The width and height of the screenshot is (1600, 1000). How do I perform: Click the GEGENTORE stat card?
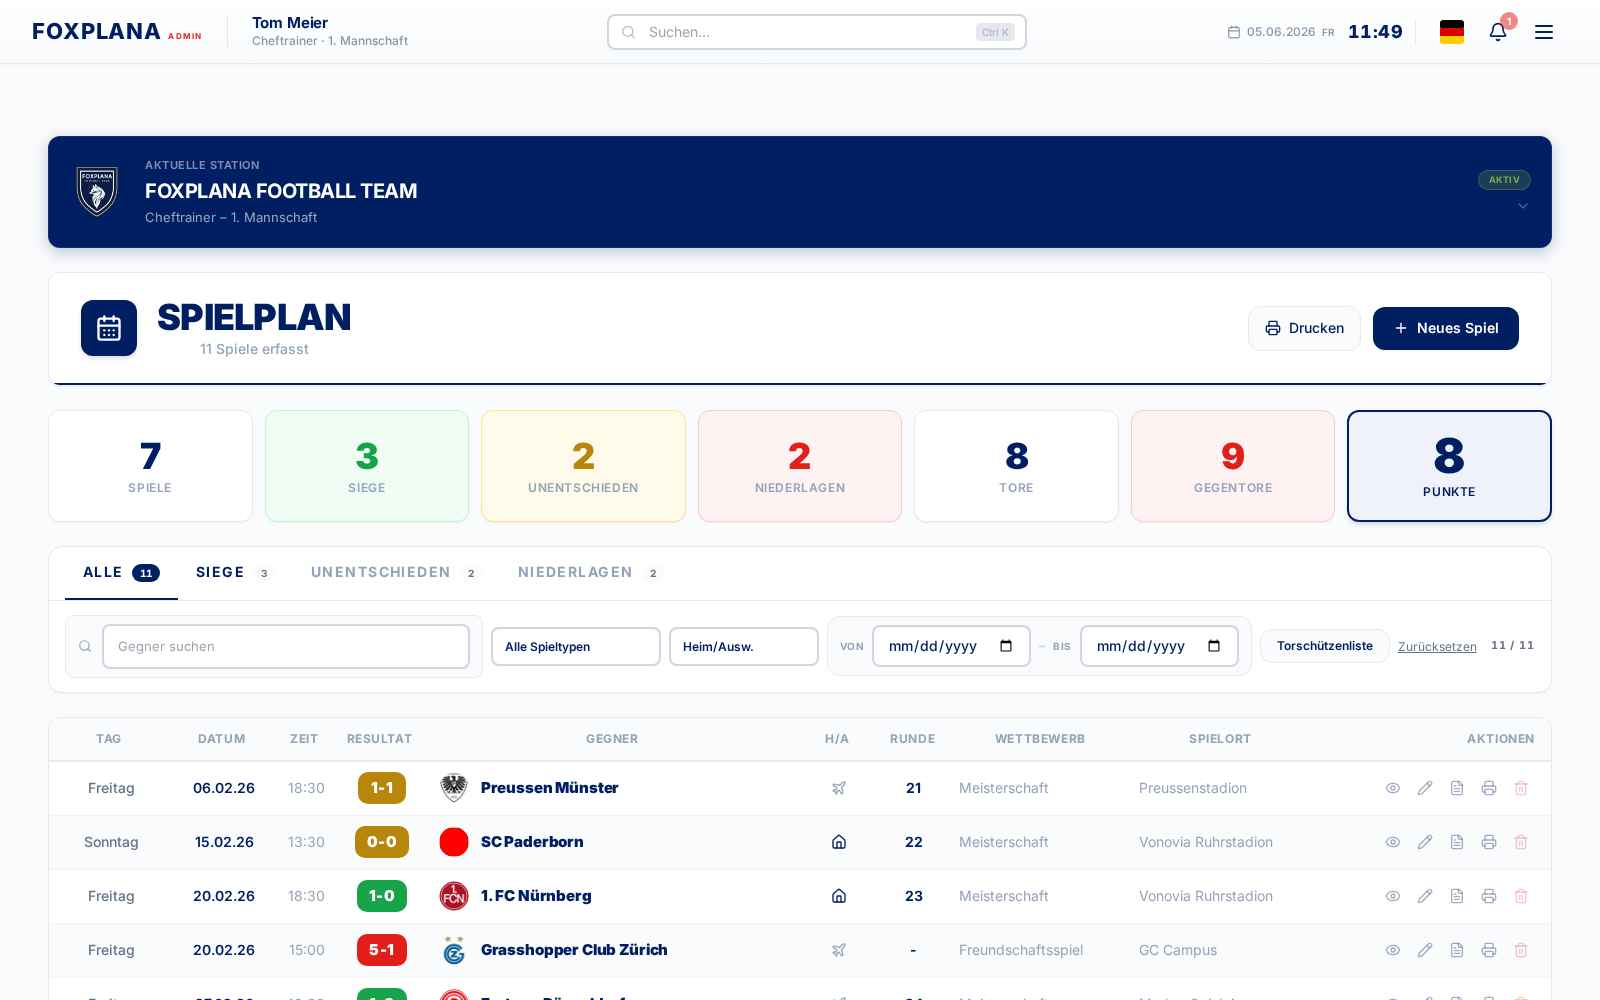tap(1233, 466)
